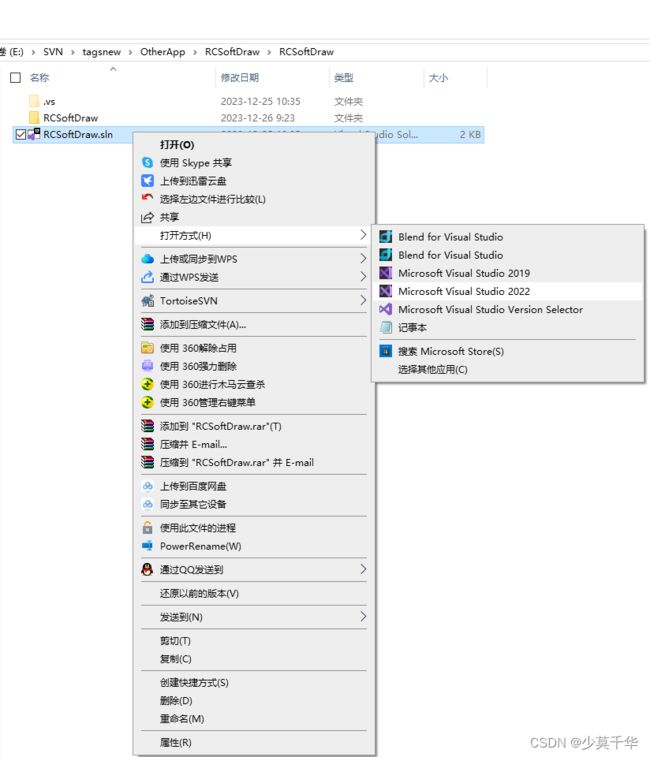
Task: Sort by 大小 column header
Action: [438, 77]
